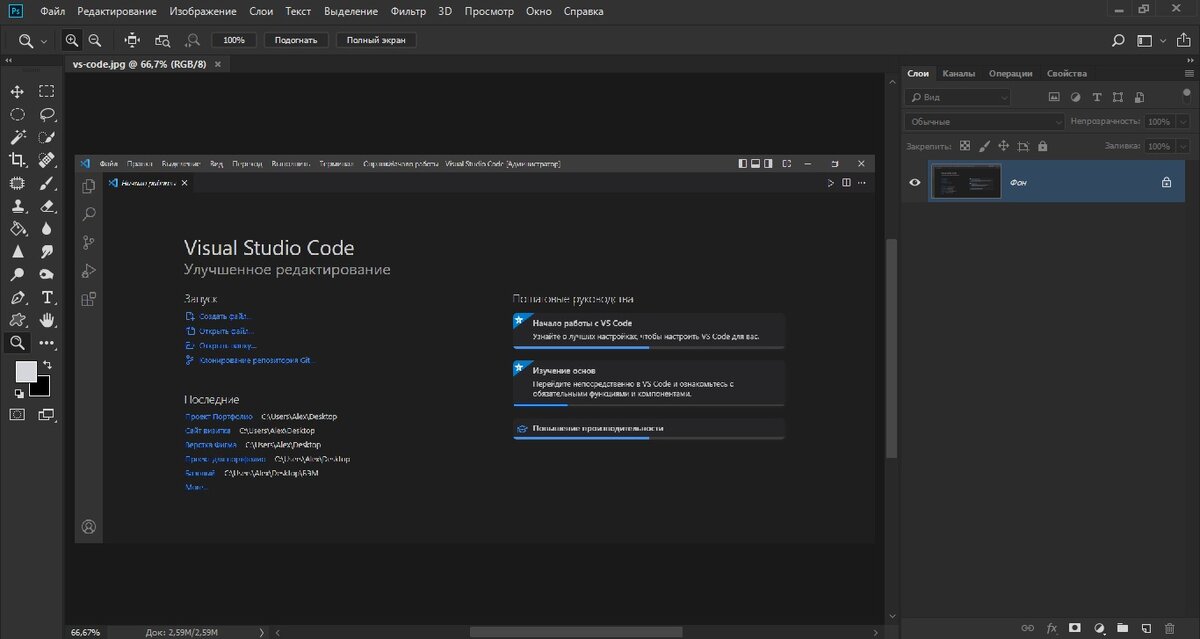Change screen mode from the toolbox
This screenshot has width=1200, height=639.
point(47,413)
